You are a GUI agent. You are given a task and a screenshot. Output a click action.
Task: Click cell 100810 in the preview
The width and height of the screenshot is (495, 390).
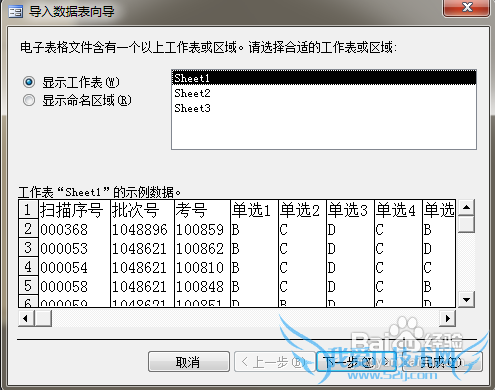[x=203, y=267]
